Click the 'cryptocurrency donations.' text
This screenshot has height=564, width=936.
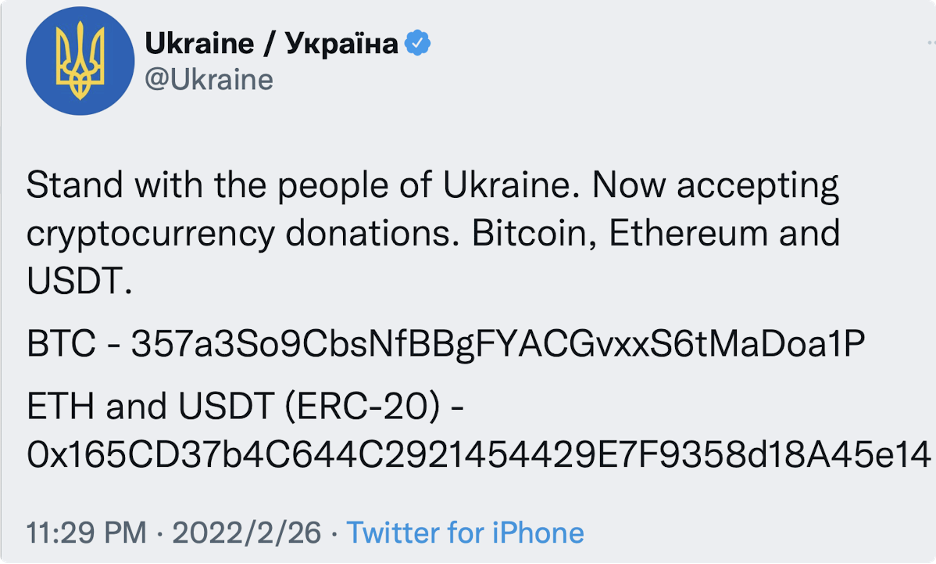pyautogui.click(x=243, y=234)
